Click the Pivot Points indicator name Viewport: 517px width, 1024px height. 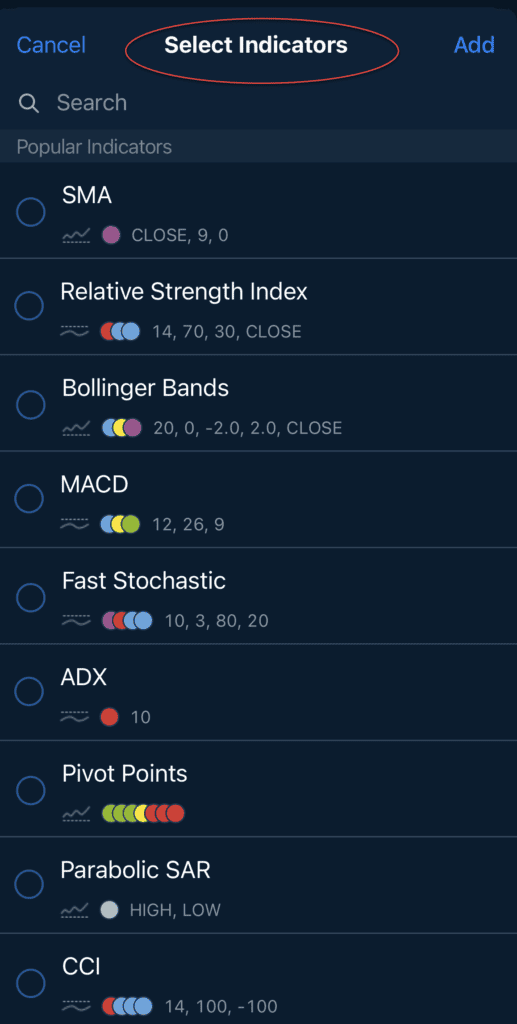pyautogui.click(x=125, y=774)
